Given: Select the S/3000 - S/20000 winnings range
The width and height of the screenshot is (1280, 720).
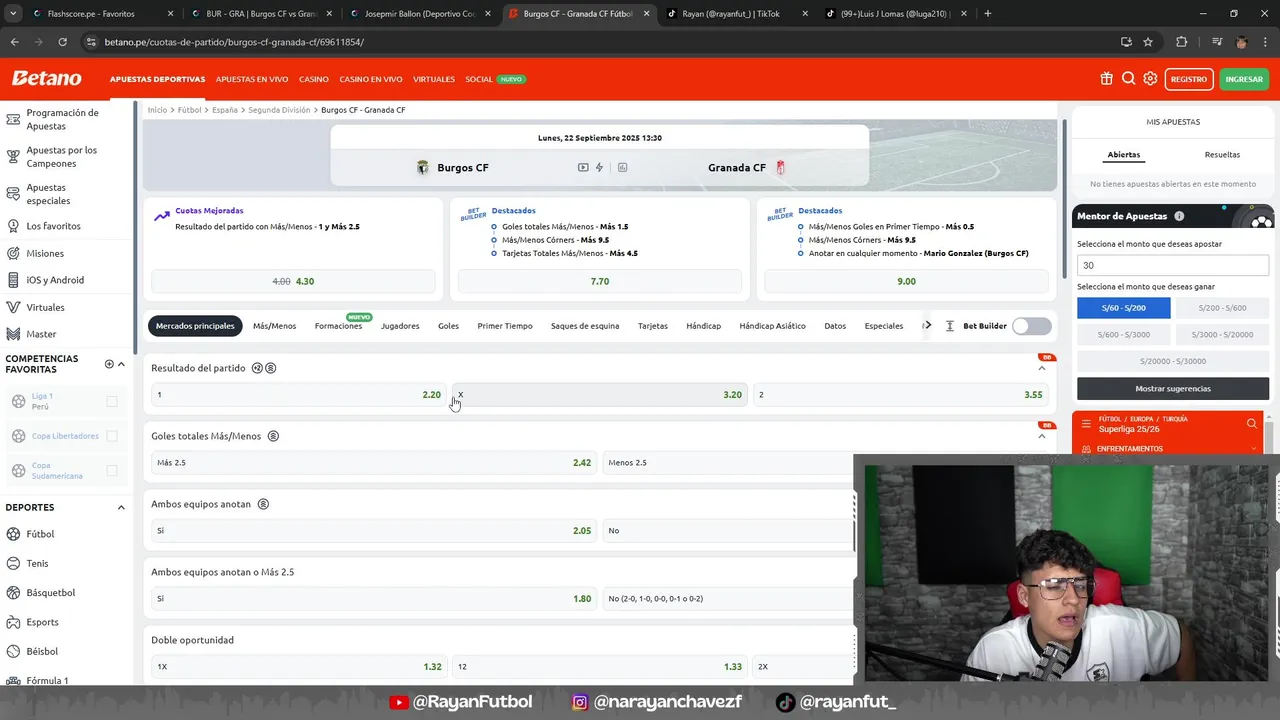Looking at the screenshot, I should tap(1222, 334).
